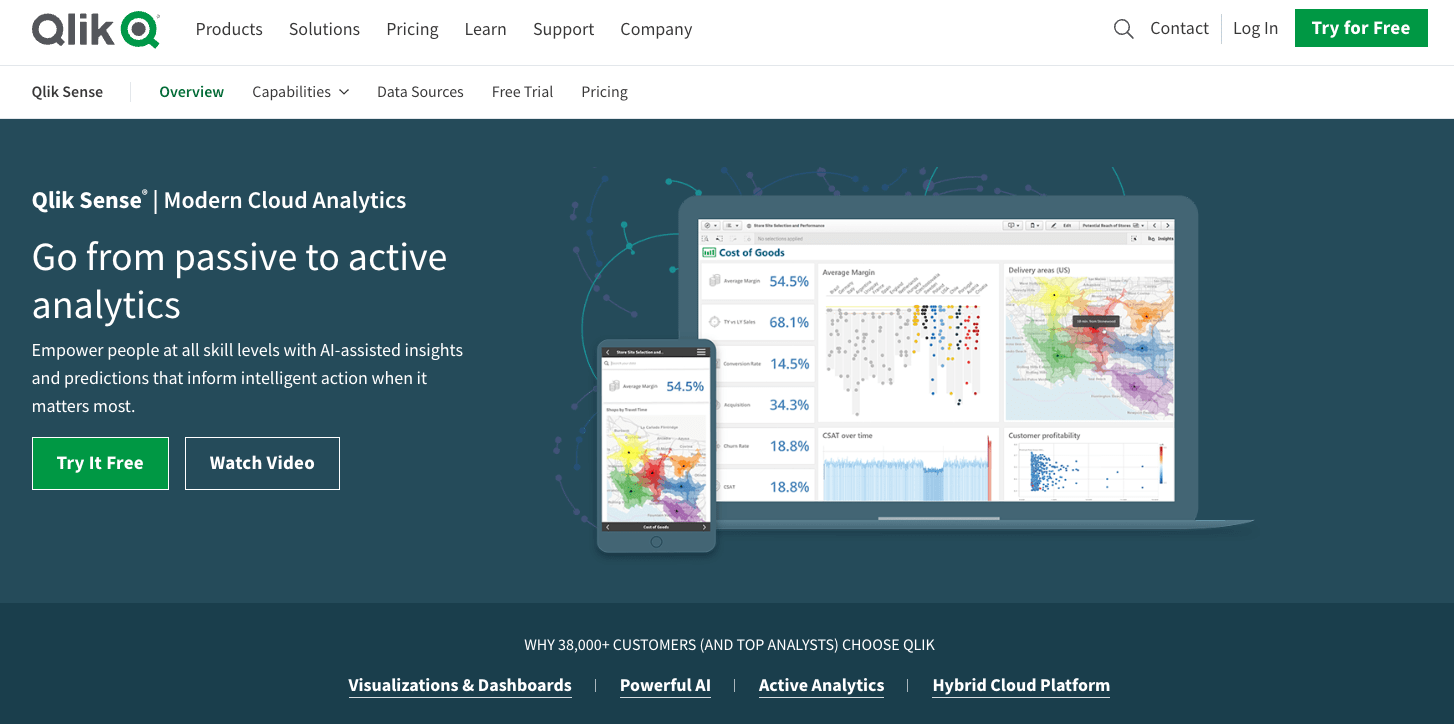
Task: Select the Overview tab
Action: pos(191,92)
